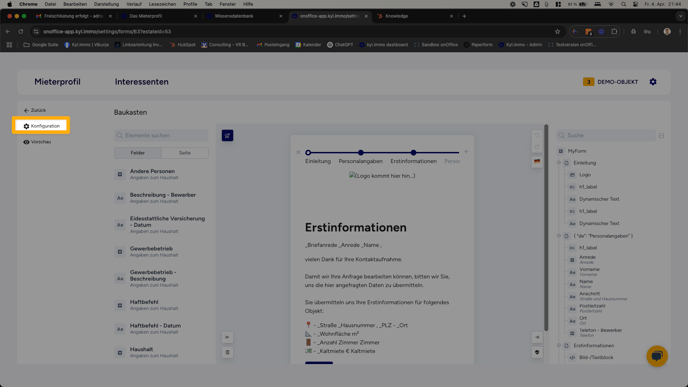Select the first h1_label under Einleitung
688x387 pixels.
pyautogui.click(x=588, y=187)
